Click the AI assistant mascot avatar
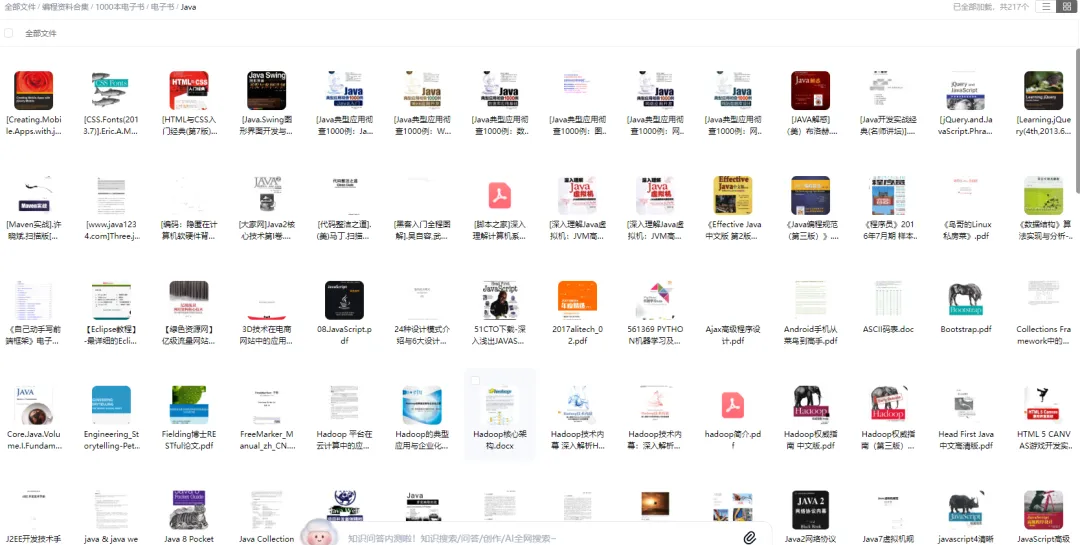 (318, 532)
